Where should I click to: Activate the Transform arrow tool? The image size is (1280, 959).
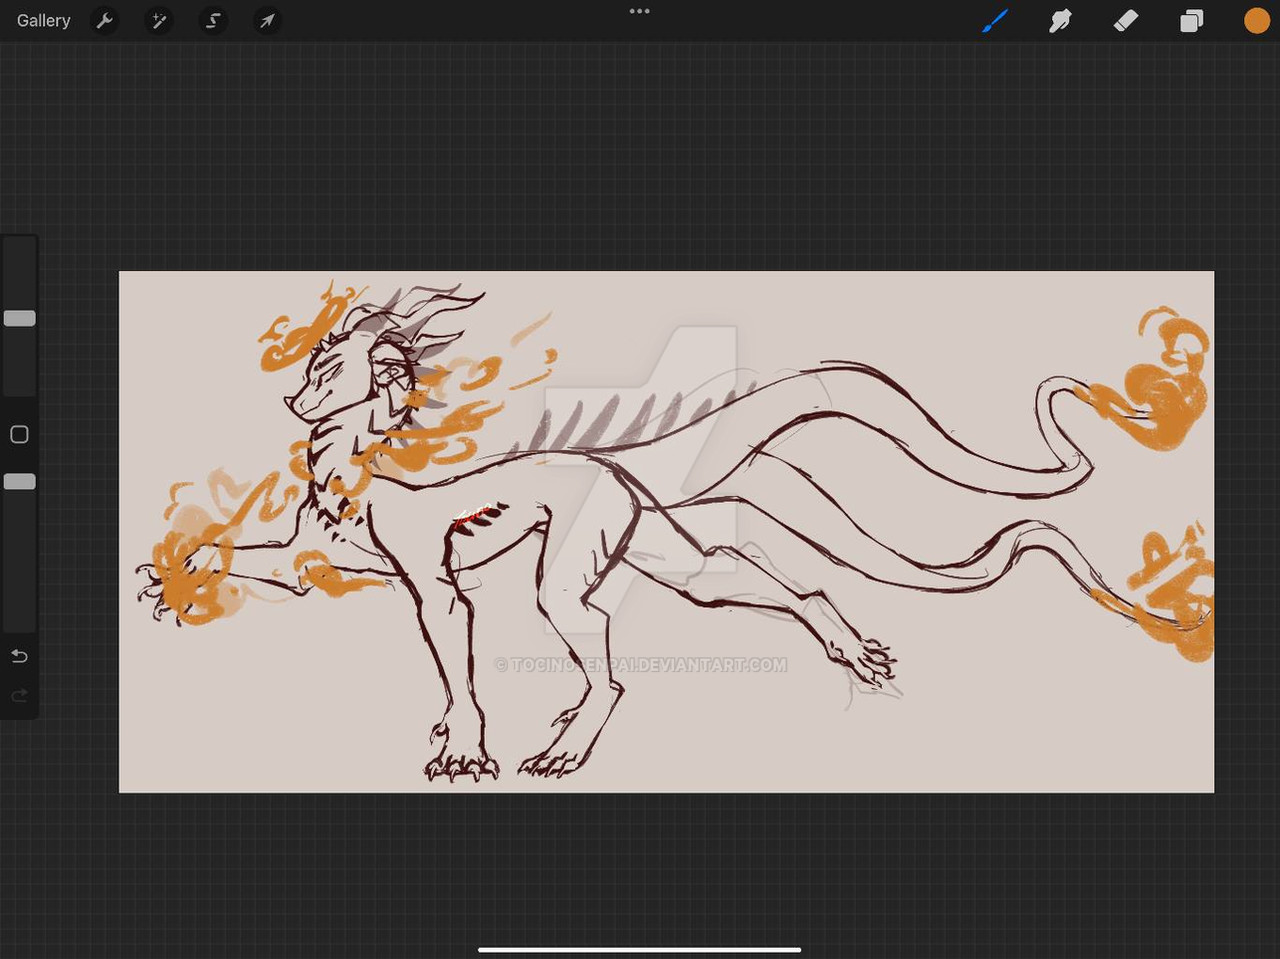(x=267, y=20)
